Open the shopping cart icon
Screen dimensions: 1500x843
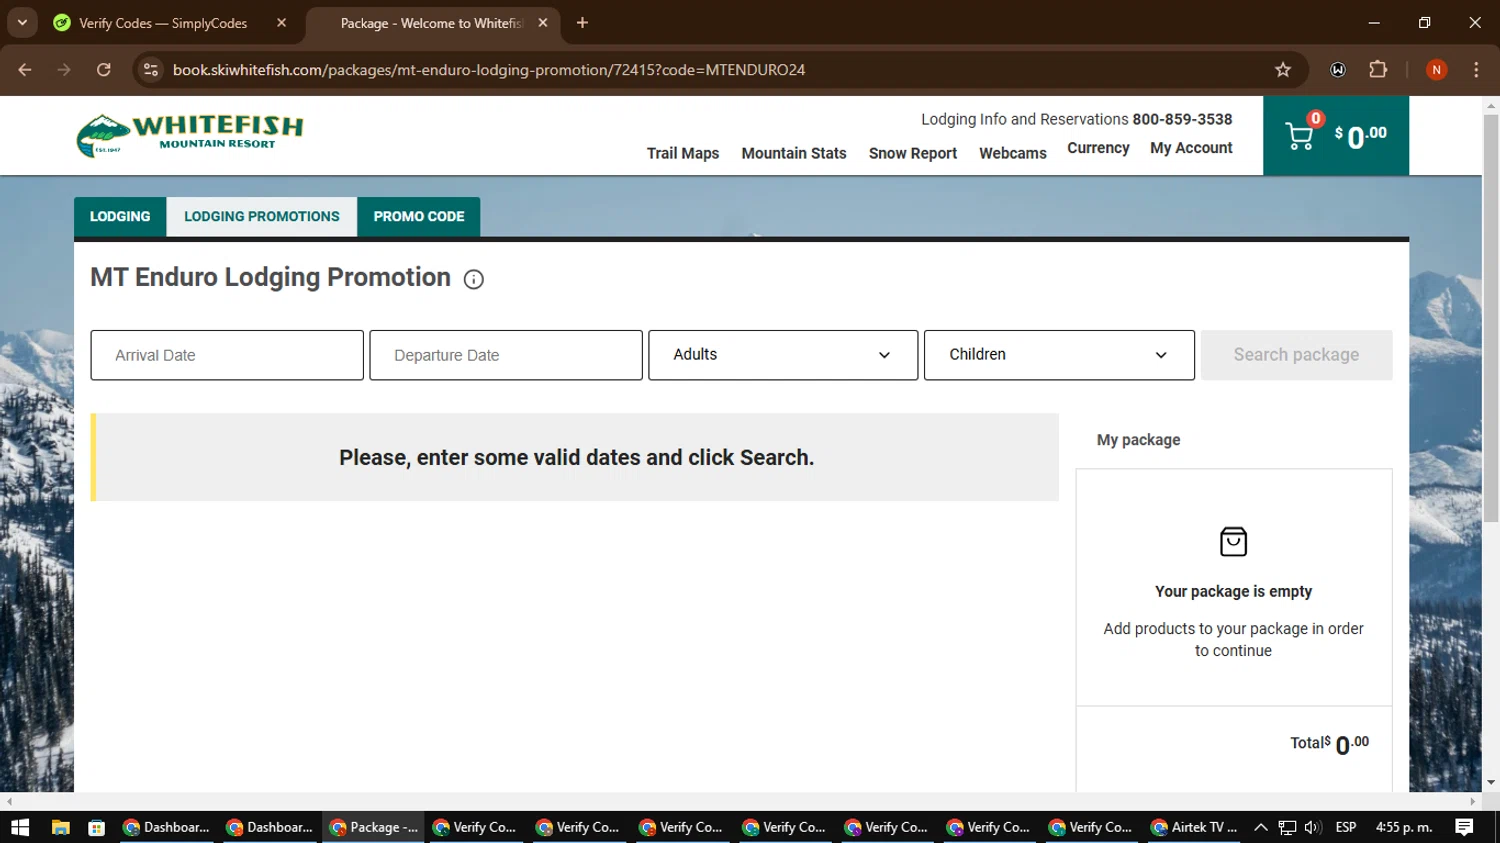1299,136
